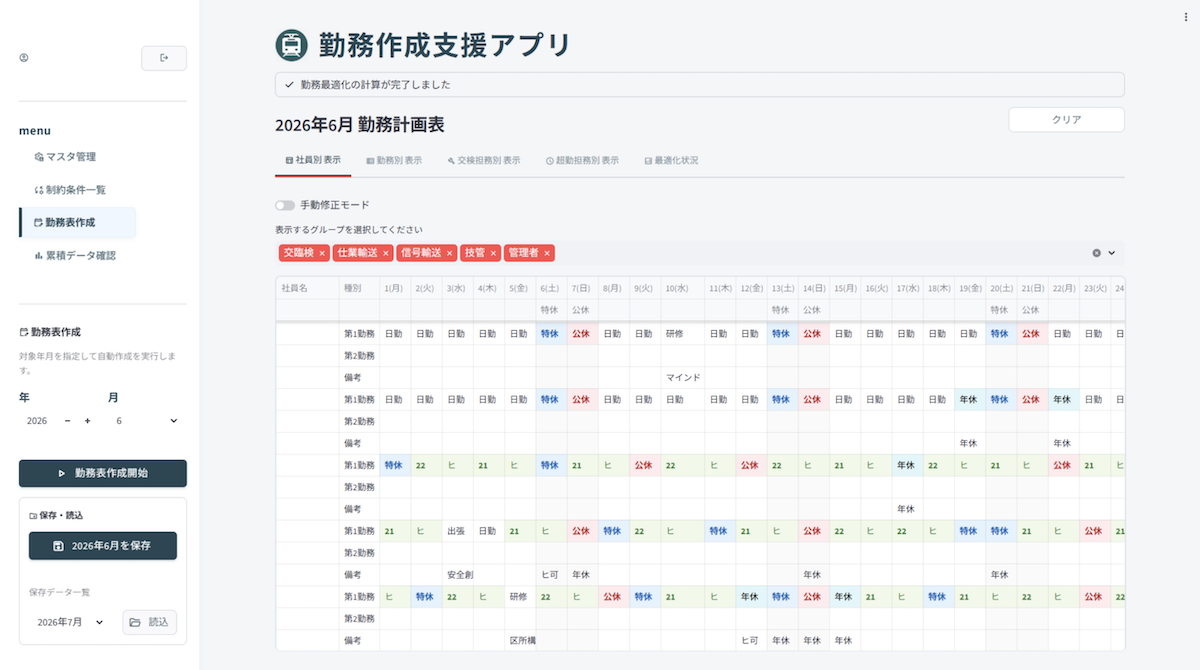Click the folder icon on 読込 button
The image size is (1200, 670).
click(136, 622)
